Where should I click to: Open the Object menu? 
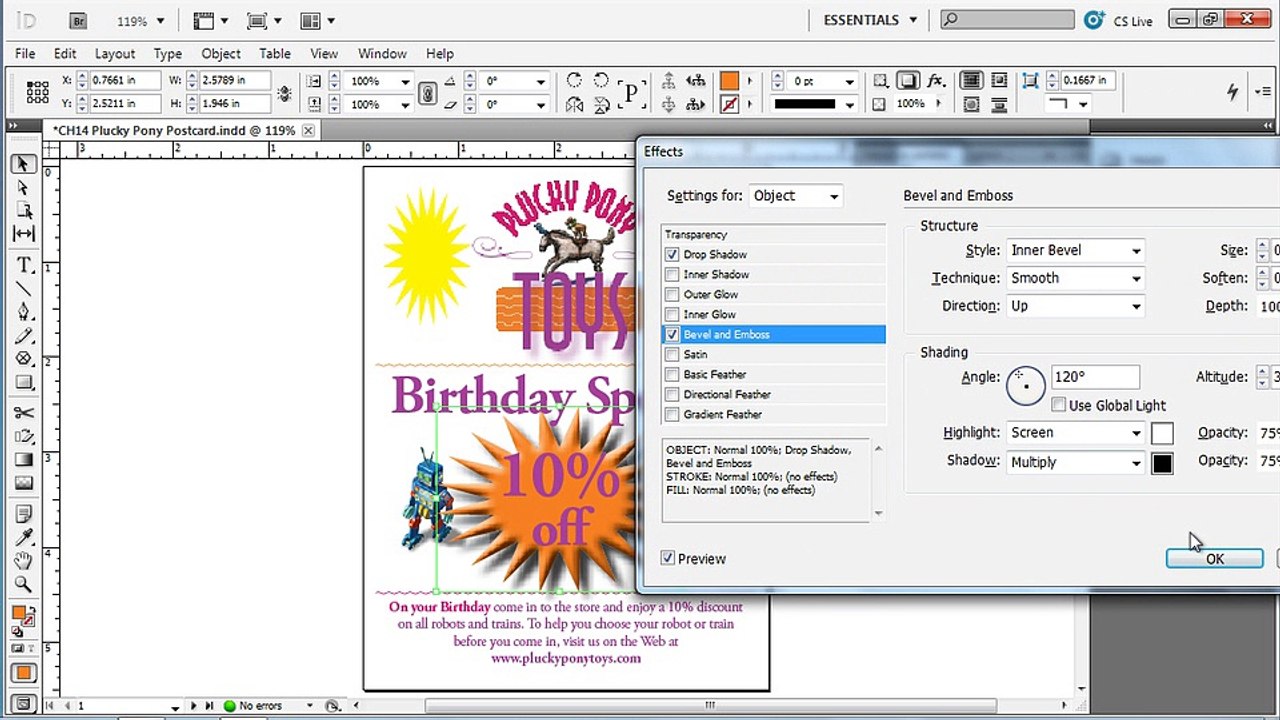(x=221, y=54)
